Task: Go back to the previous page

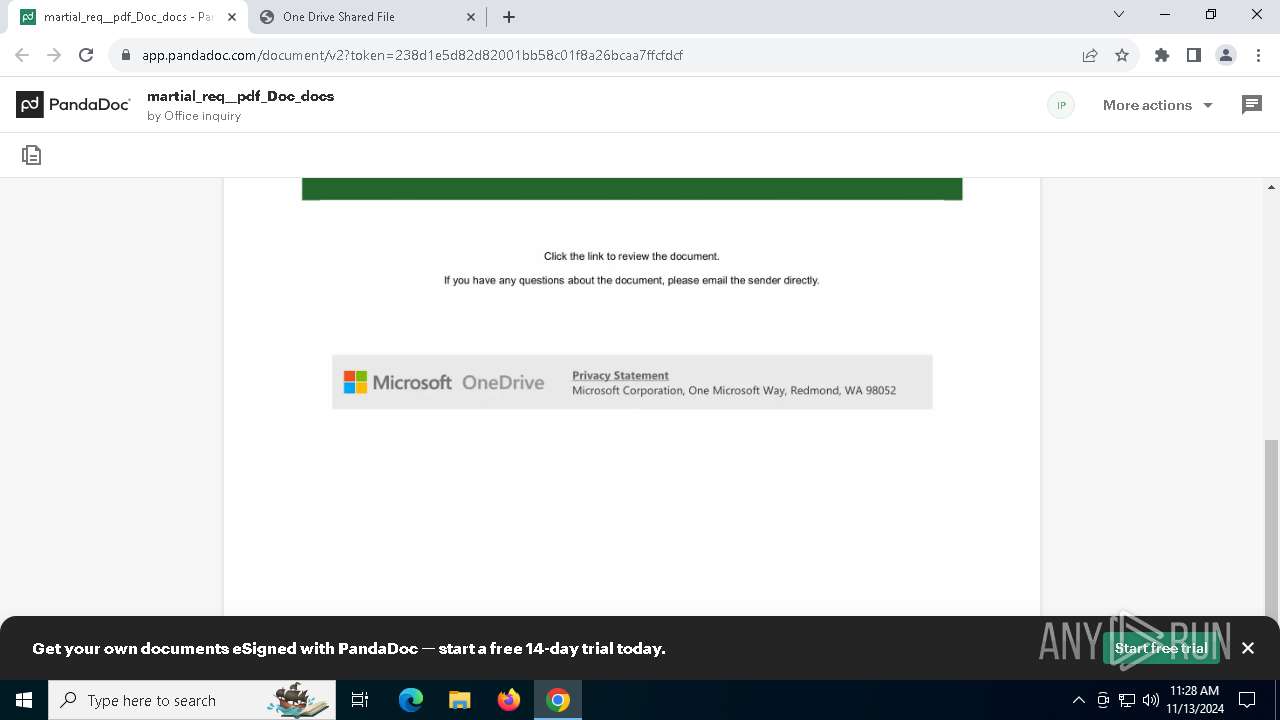Action: (22, 55)
